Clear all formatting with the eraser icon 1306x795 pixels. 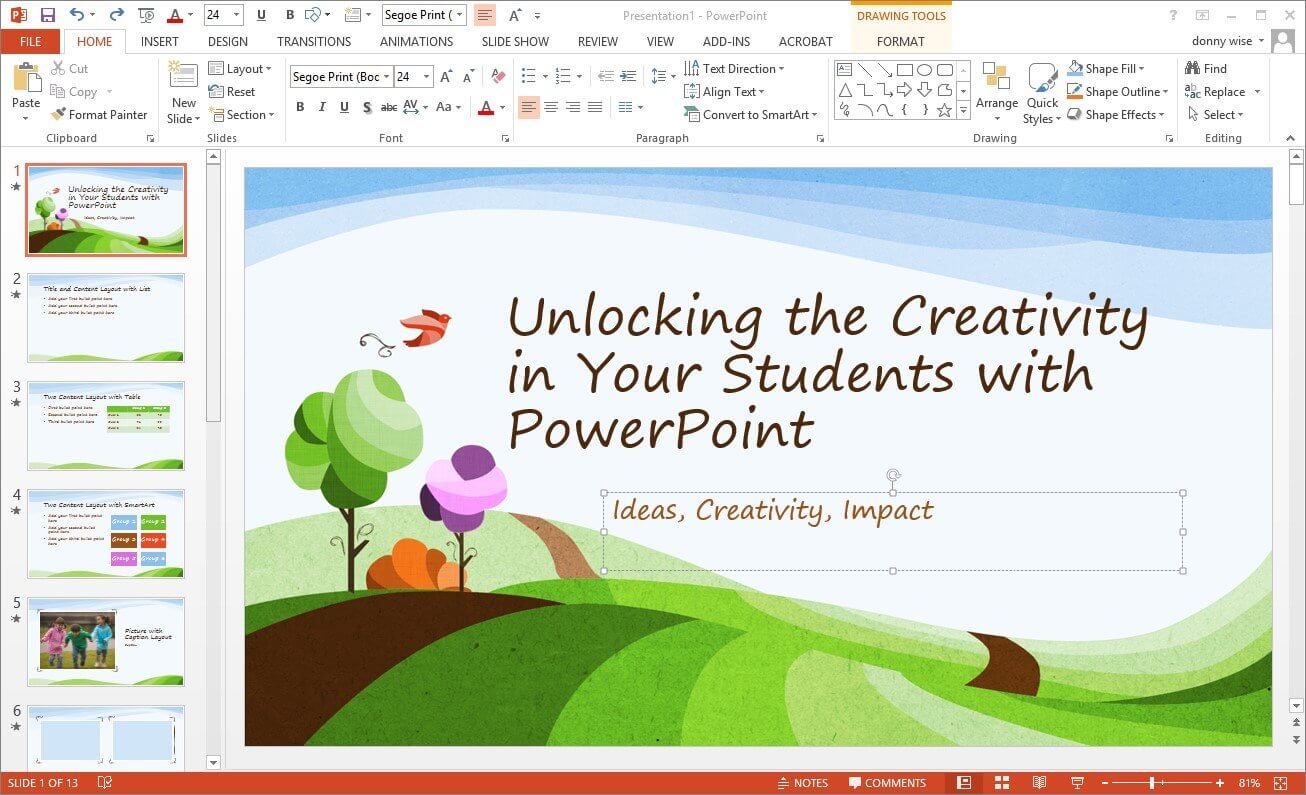click(x=498, y=77)
